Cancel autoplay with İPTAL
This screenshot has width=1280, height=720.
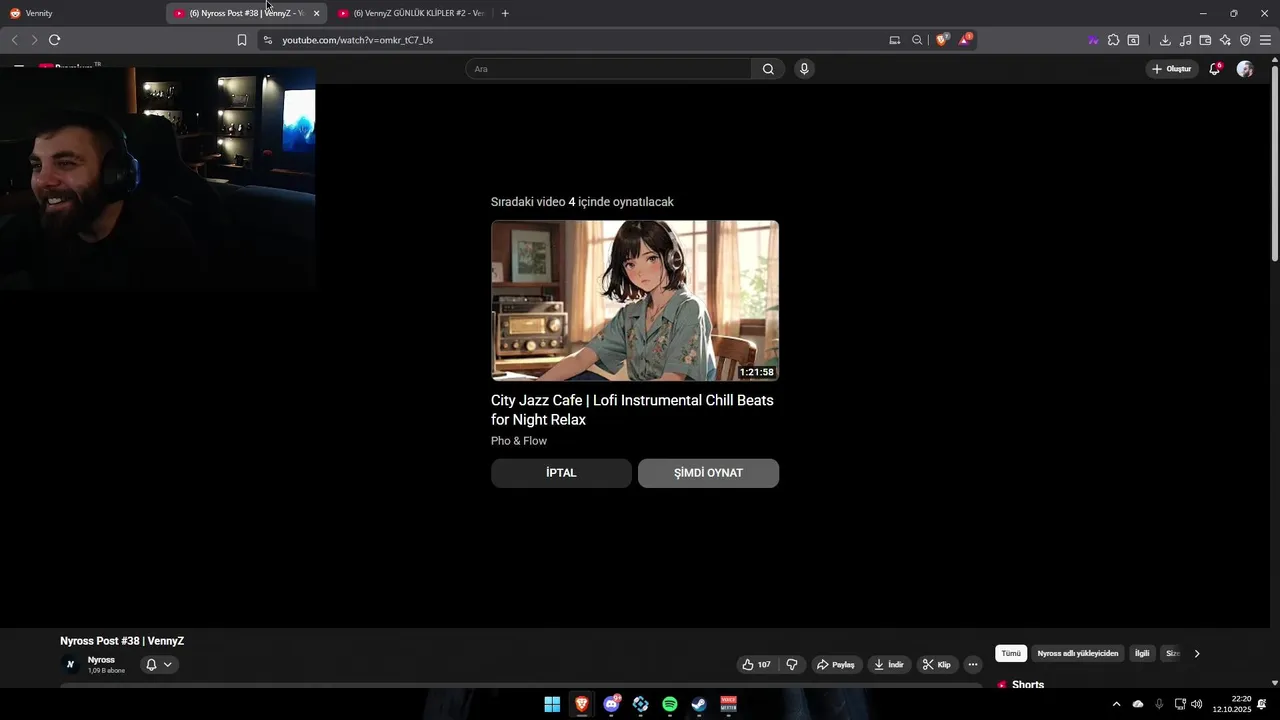coord(561,473)
